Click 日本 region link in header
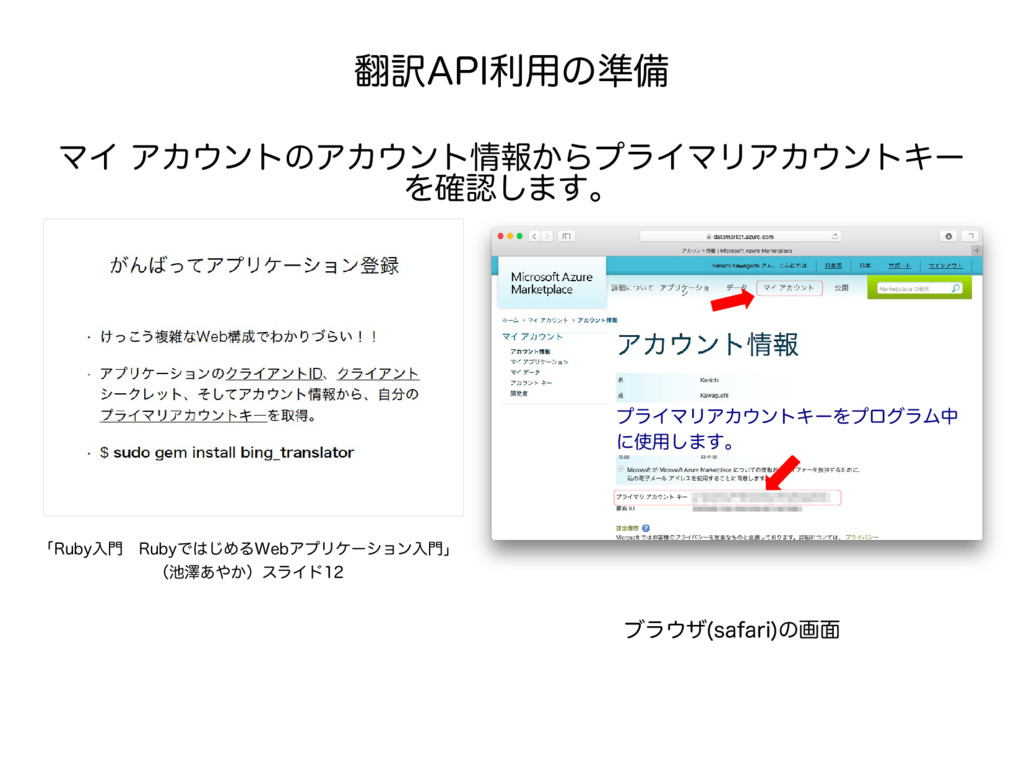The image size is (1024, 768). [x=865, y=266]
